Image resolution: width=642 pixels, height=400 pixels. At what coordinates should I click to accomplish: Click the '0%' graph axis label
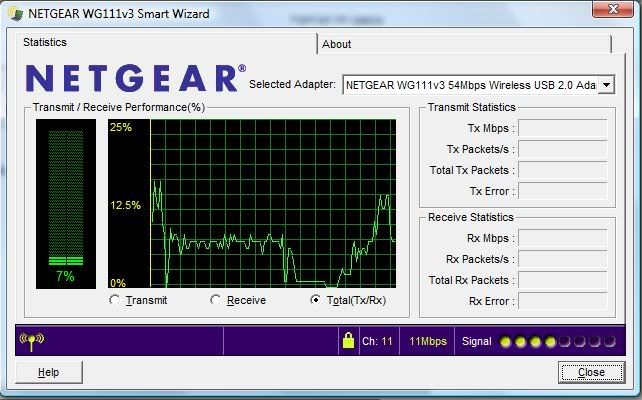pos(118,283)
